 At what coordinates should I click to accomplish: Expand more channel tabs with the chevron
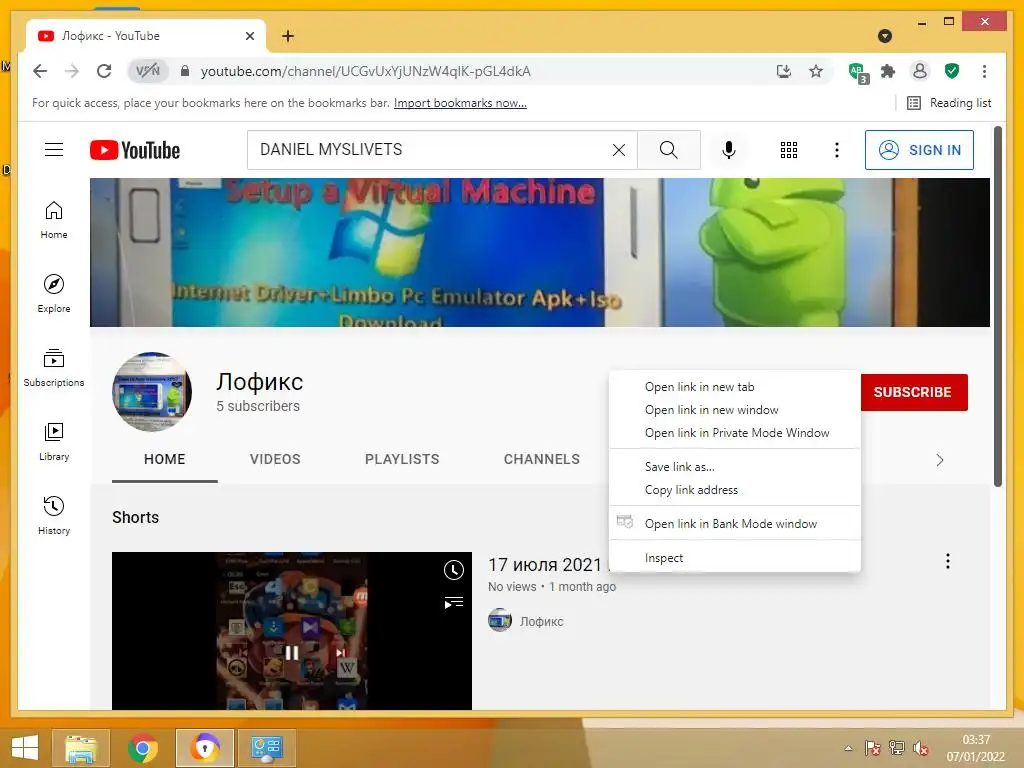939,460
